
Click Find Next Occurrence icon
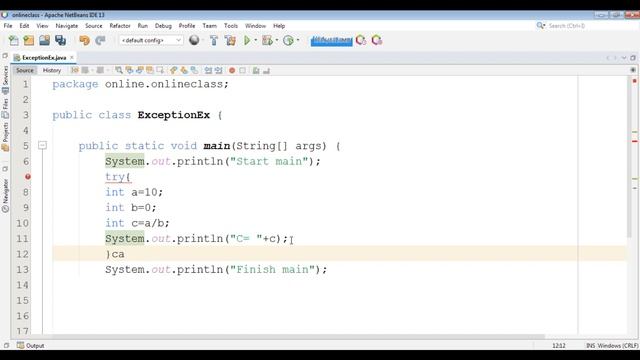pyautogui.click(x=140, y=71)
